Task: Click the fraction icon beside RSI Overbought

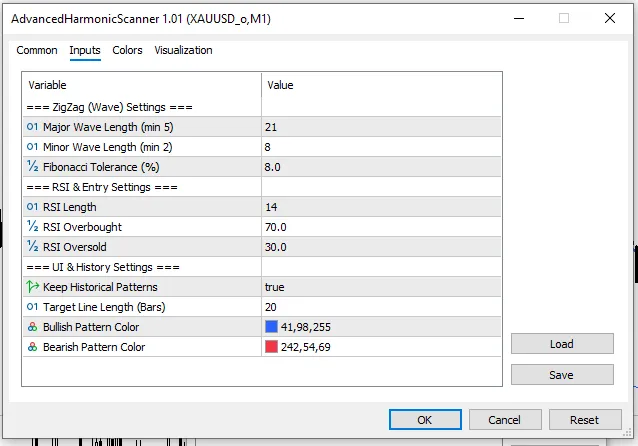Action: pos(32,226)
